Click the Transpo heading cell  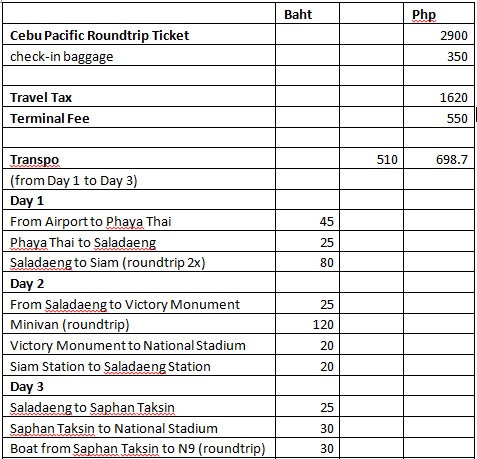click(139, 158)
